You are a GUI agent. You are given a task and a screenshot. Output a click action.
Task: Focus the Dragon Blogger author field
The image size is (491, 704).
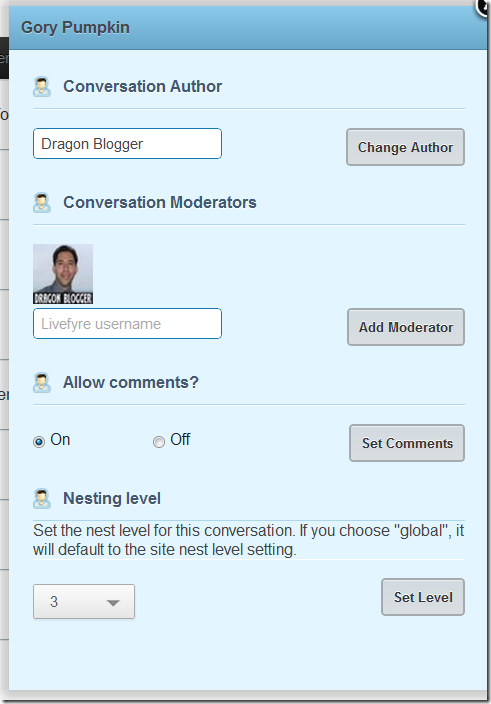(127, 144)
